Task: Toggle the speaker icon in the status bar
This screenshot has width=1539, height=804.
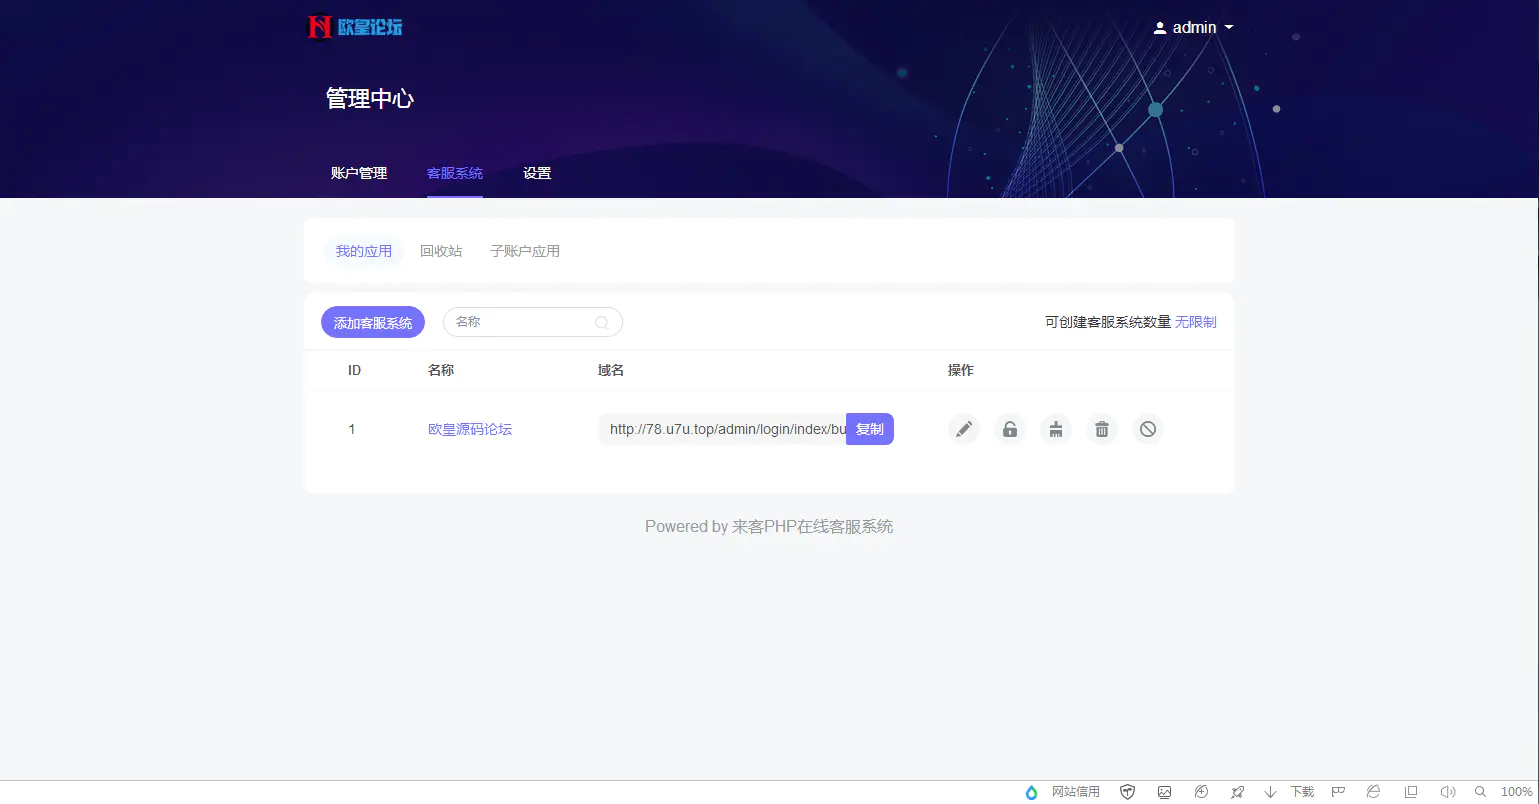Action: [1447, 791]
